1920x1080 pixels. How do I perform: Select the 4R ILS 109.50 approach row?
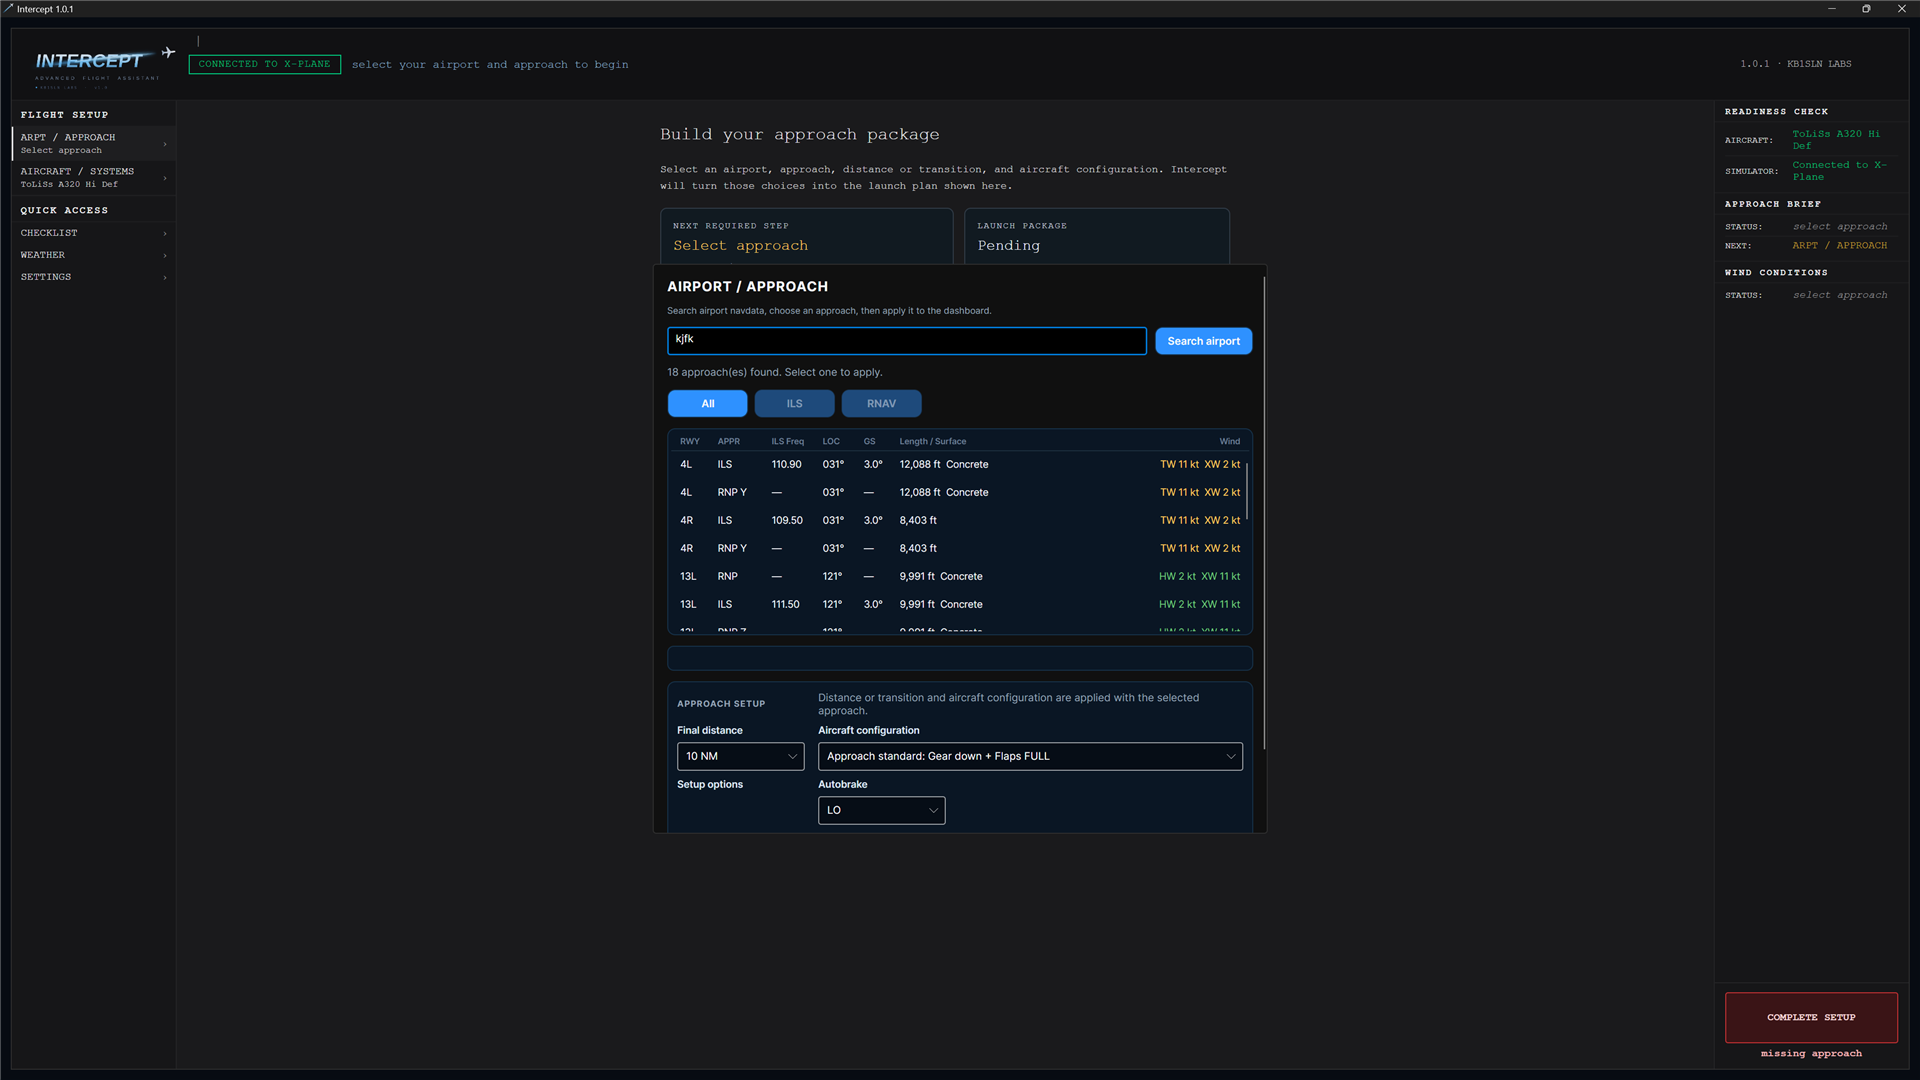click(959, 520)
